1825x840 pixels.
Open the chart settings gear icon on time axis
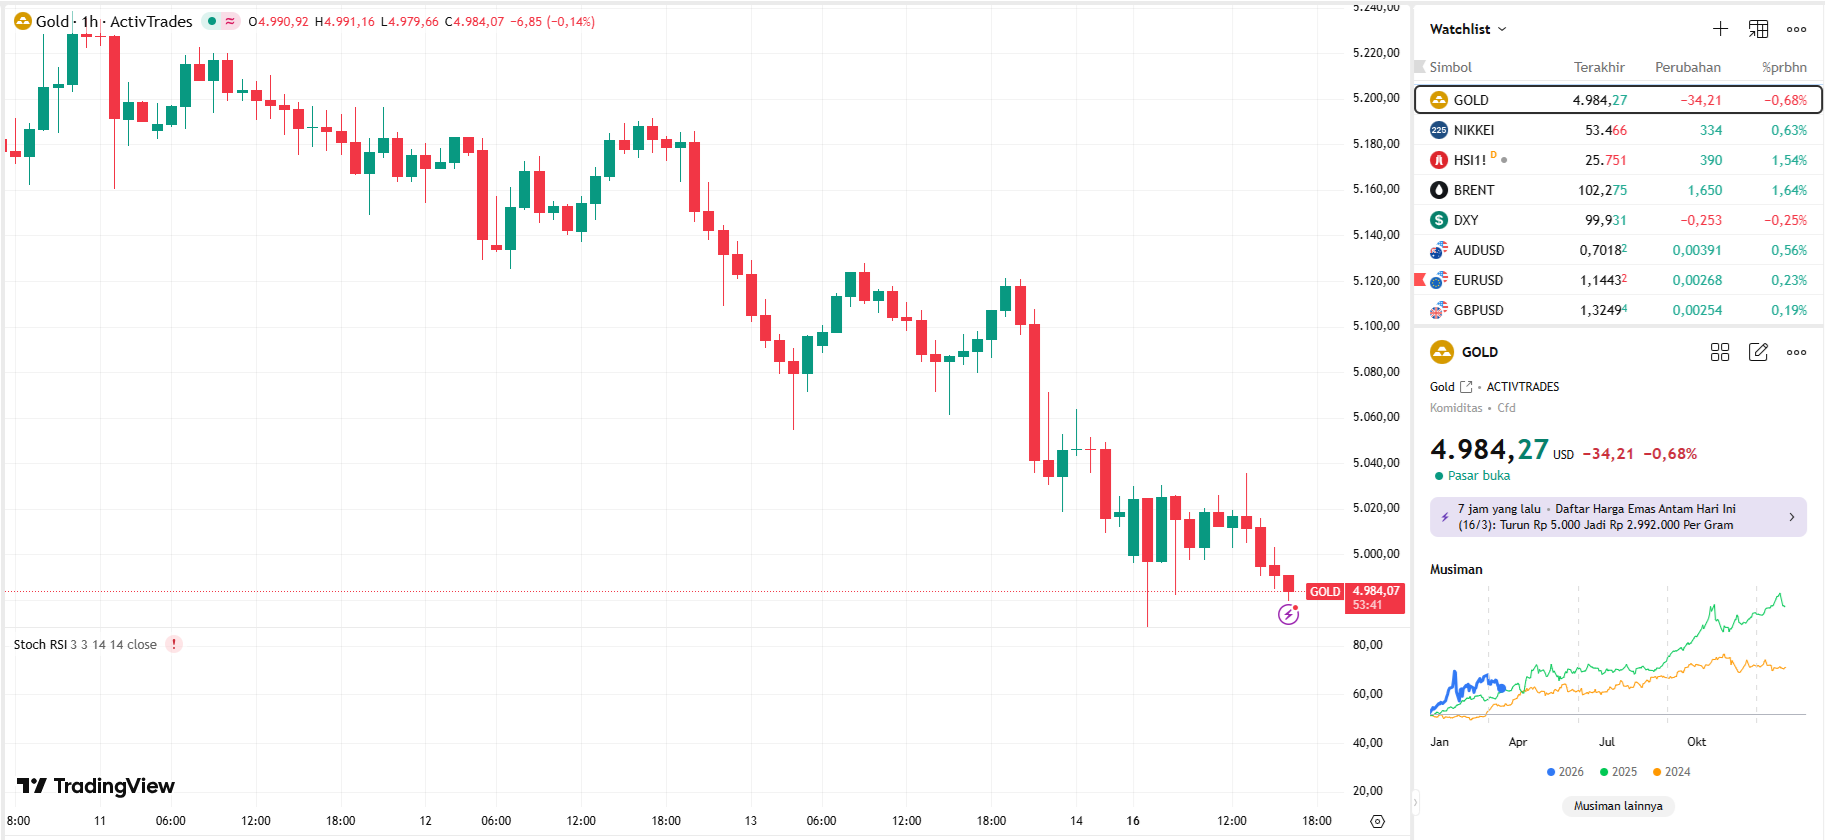(x=1377, y=821)
